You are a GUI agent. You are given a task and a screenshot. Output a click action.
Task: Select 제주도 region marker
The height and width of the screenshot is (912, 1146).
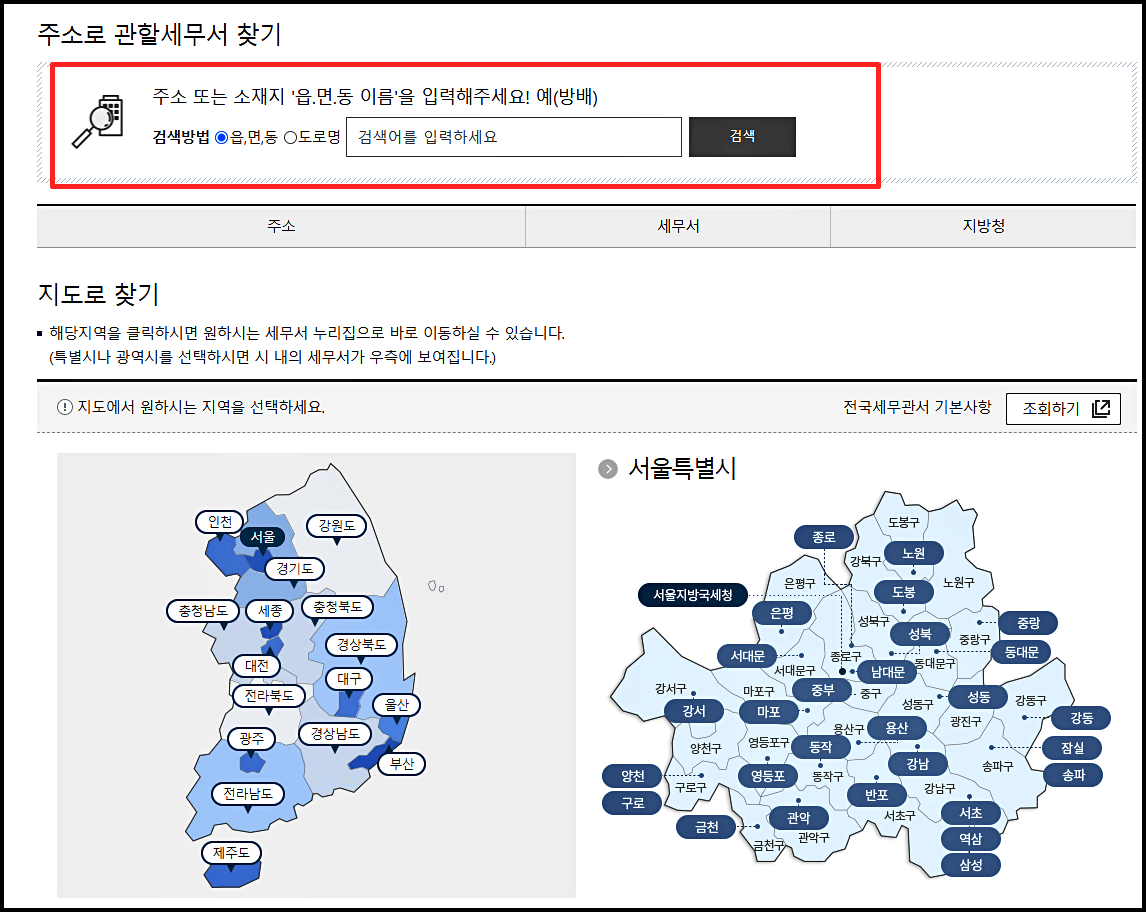click(x=231, y=853)
